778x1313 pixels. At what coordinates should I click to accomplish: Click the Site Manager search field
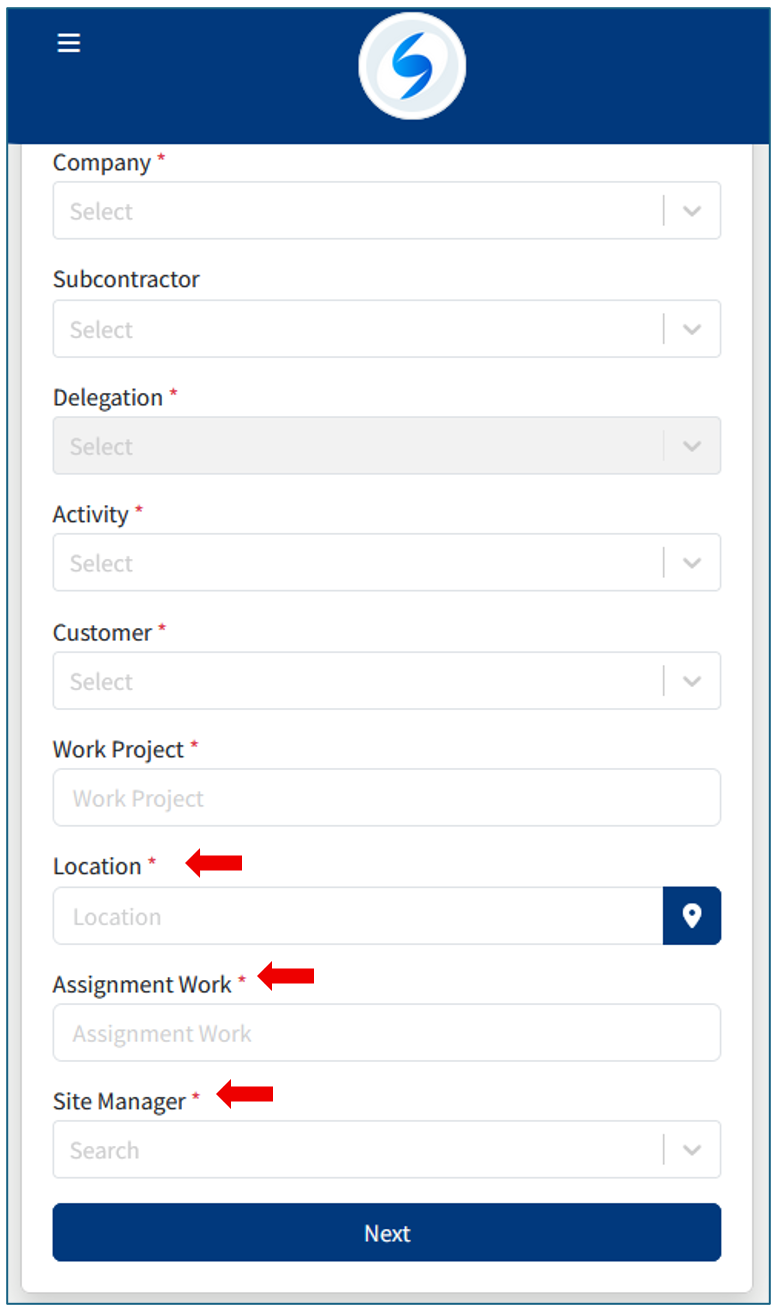(355, 1150)
